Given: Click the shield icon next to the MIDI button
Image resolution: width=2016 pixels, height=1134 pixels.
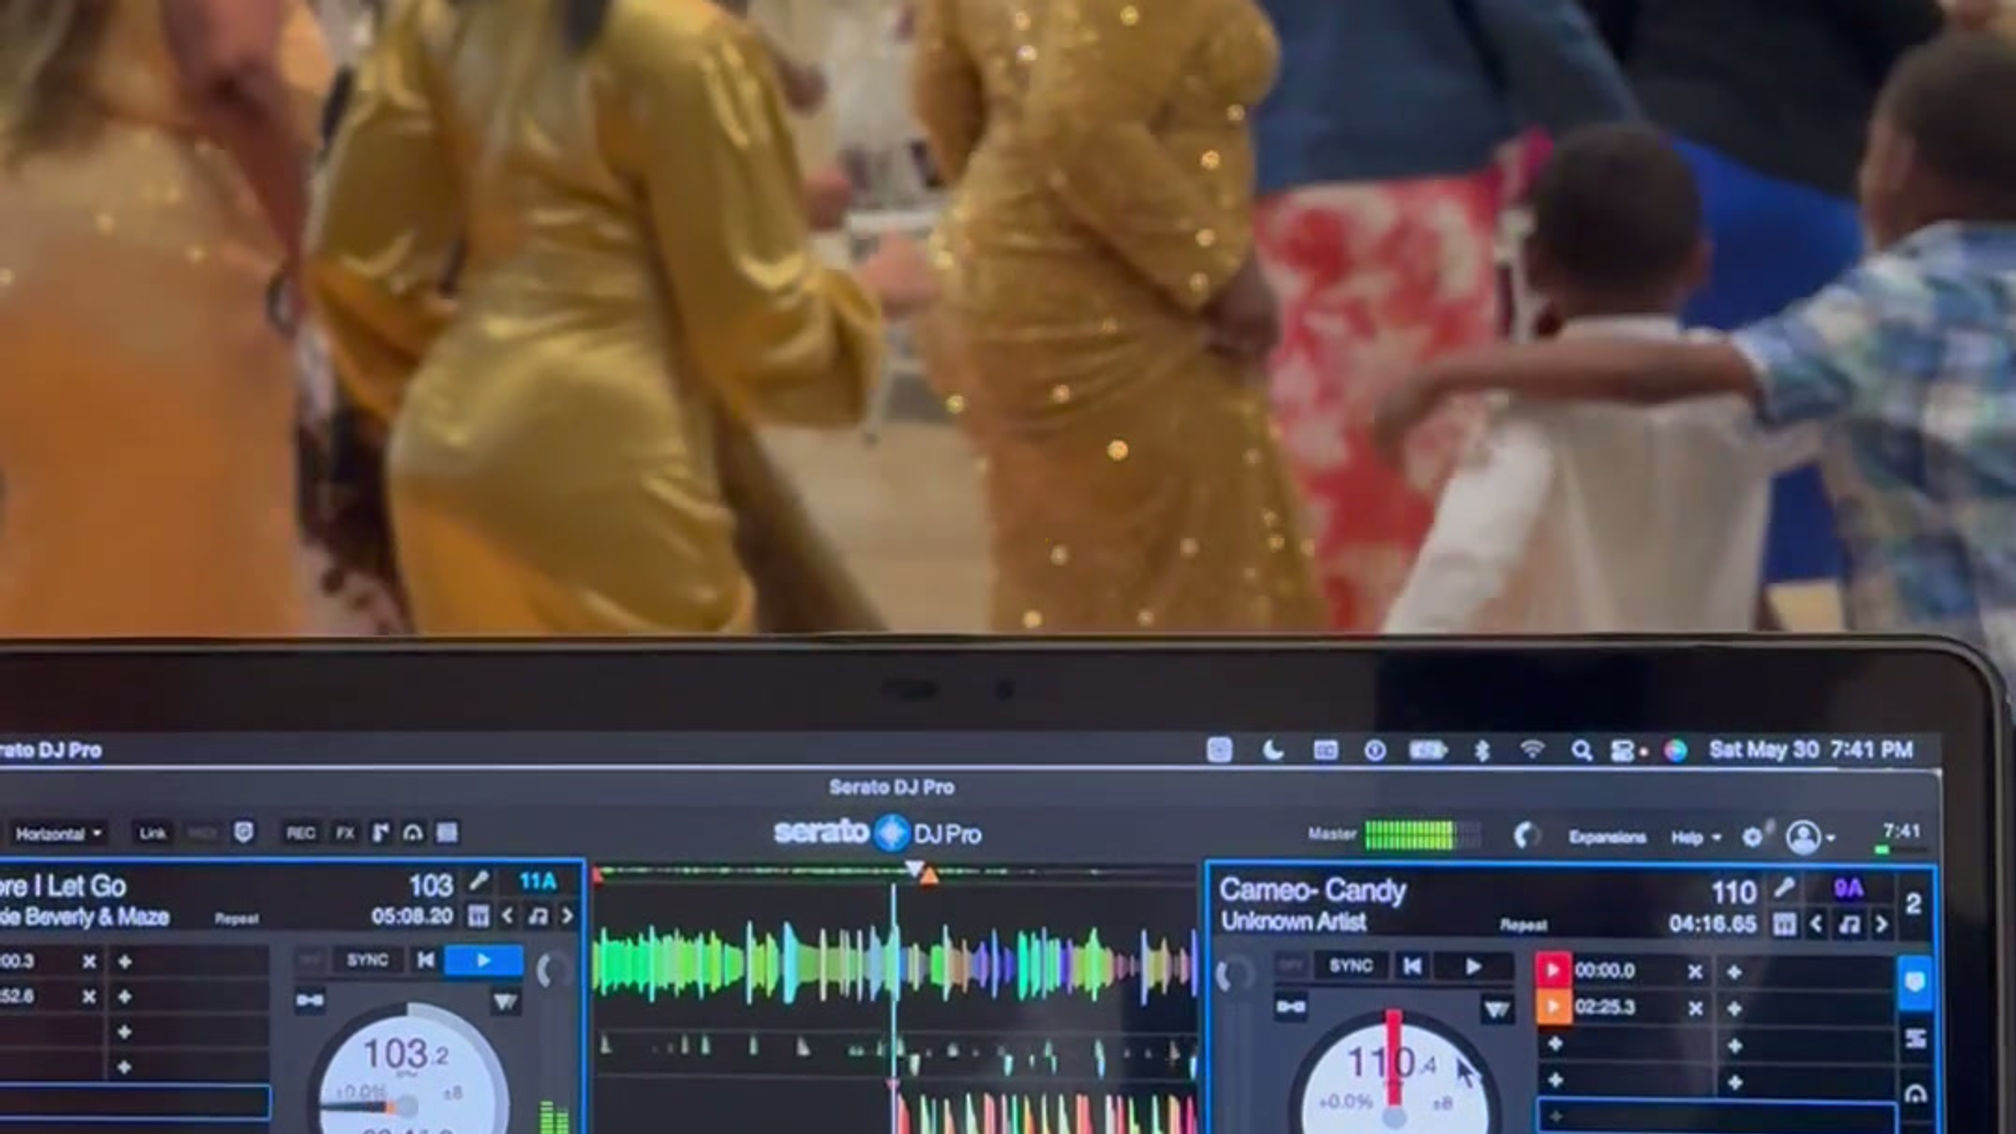Looking at the screenshot, I should point(243,833).
